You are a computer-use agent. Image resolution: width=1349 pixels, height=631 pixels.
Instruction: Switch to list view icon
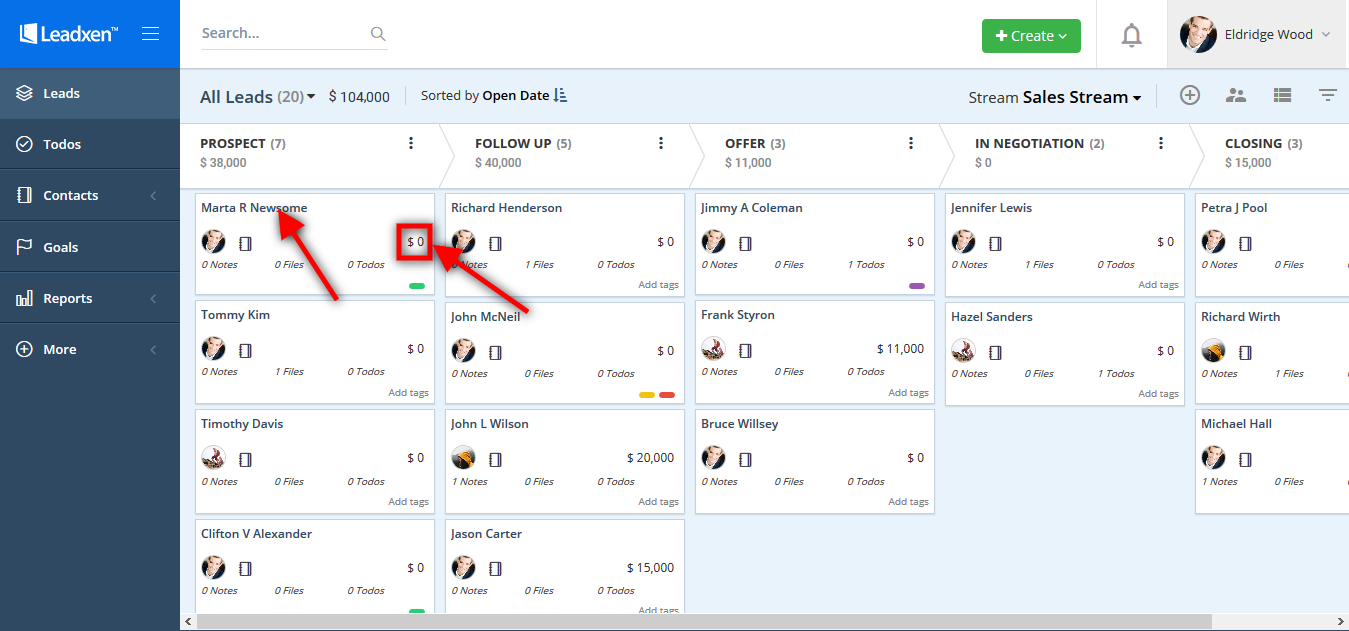(1282, 95)
